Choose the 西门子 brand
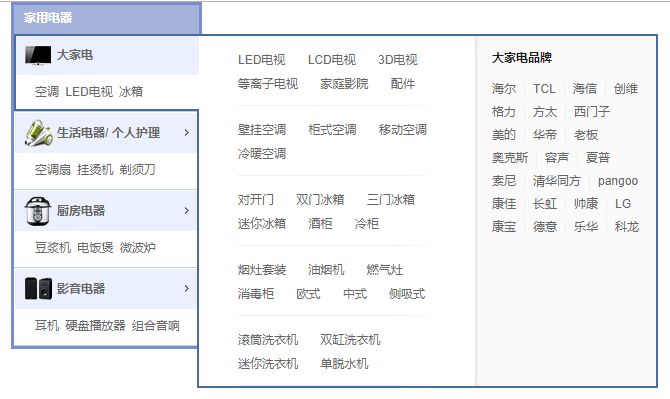The image size is (670, 399). pos(592,112)
